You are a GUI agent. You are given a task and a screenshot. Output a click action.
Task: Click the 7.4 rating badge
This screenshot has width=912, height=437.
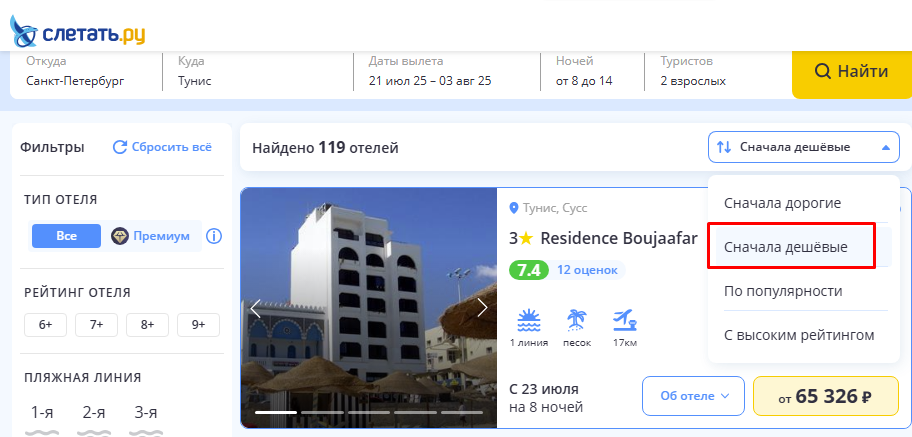pyautogui.click(x=529, y=271)
